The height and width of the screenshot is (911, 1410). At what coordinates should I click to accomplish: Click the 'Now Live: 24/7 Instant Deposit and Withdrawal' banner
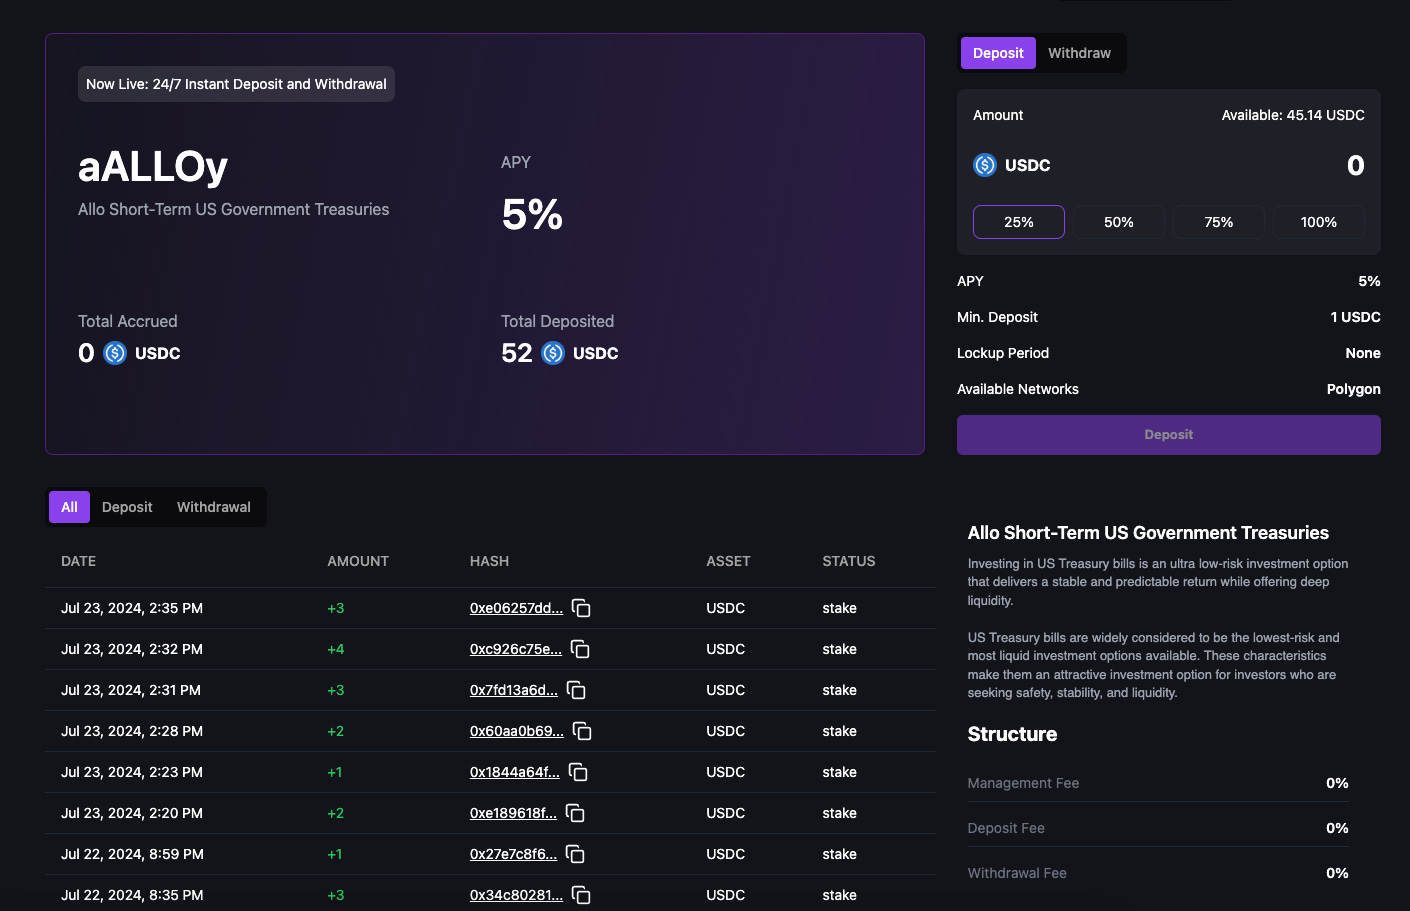[236, 84]
